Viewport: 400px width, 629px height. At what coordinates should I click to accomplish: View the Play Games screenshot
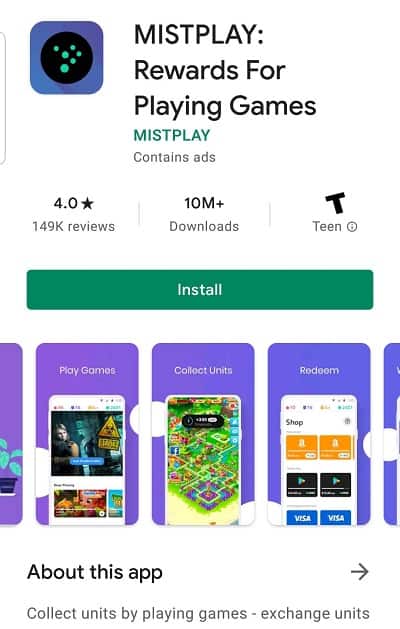pos(87,434)
